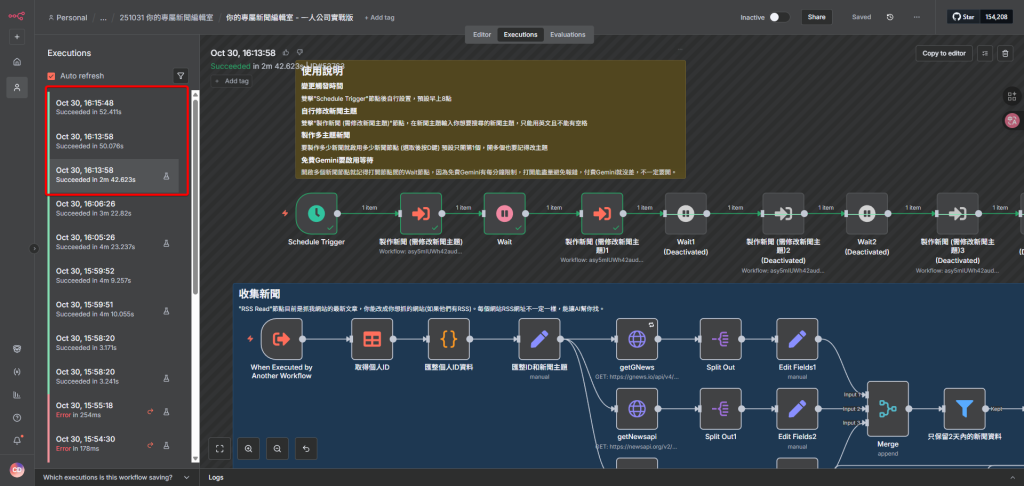This screenshot has width=1024, height=486.
Task: Open the CD user avatar menu
Action: tap(17, 470)
